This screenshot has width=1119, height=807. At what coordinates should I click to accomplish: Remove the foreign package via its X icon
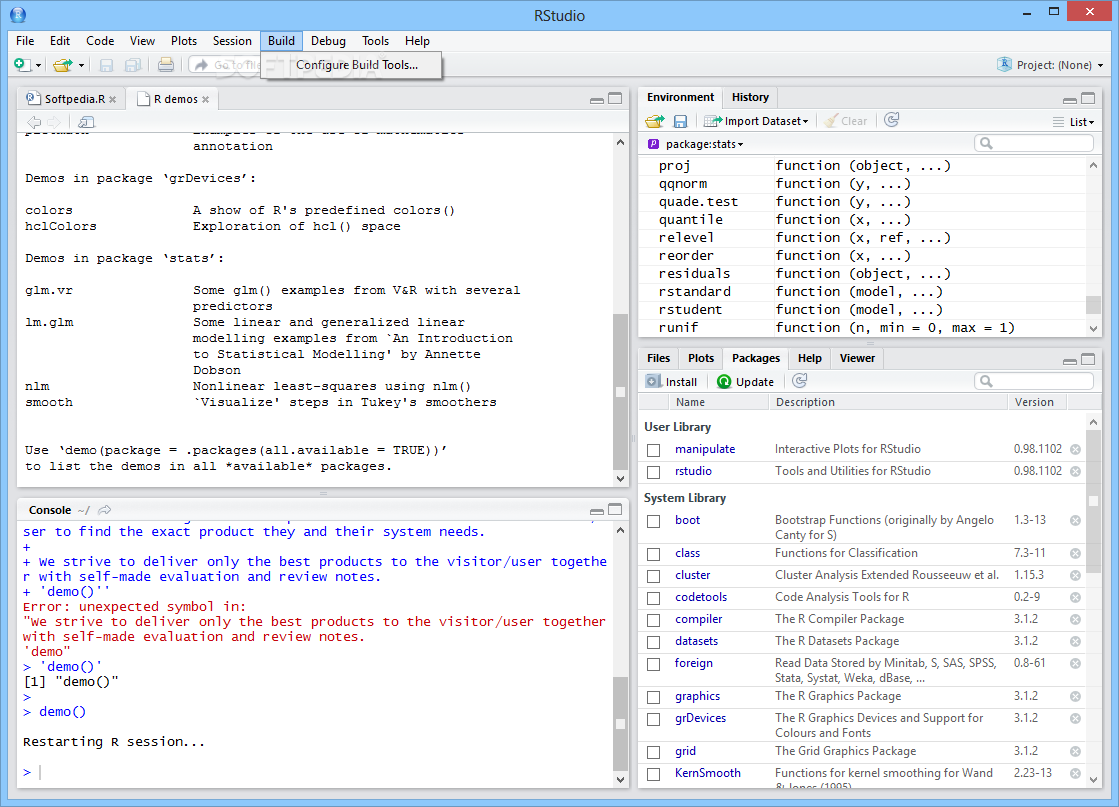coord(1075,664)
